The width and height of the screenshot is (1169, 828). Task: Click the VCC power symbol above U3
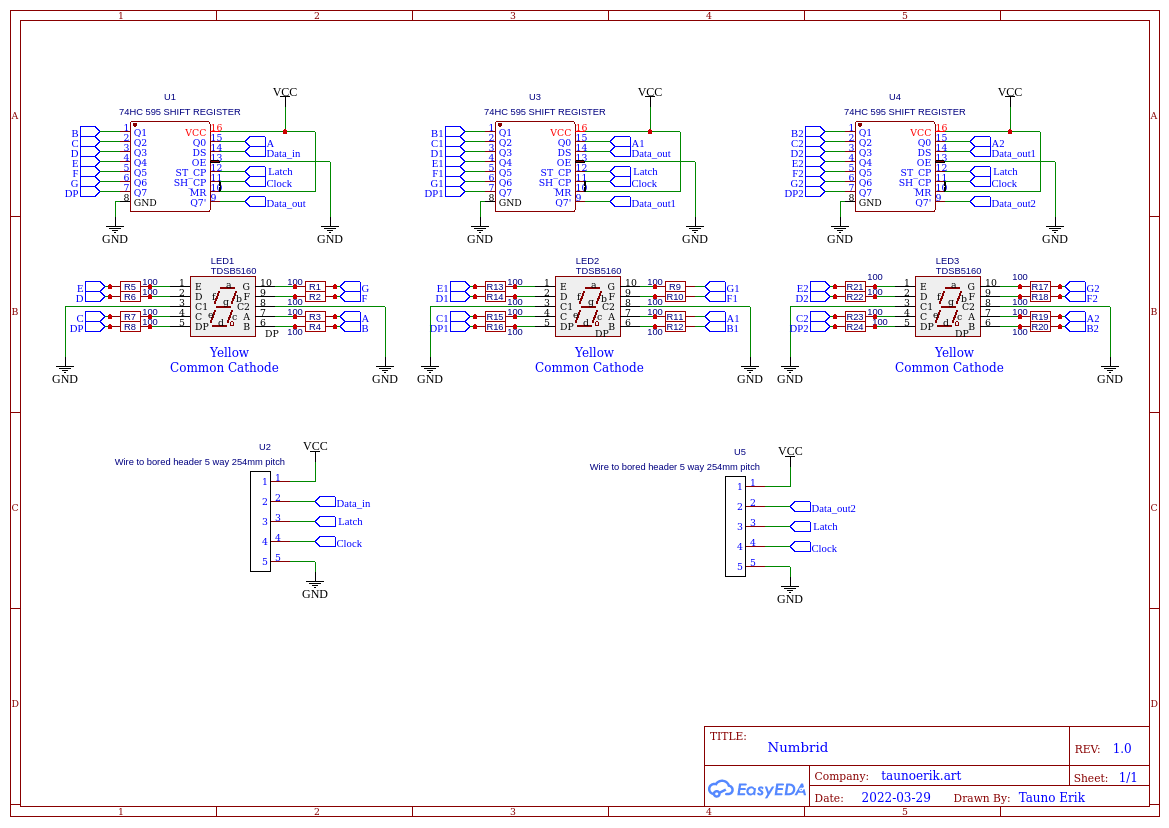click(650, 93)
